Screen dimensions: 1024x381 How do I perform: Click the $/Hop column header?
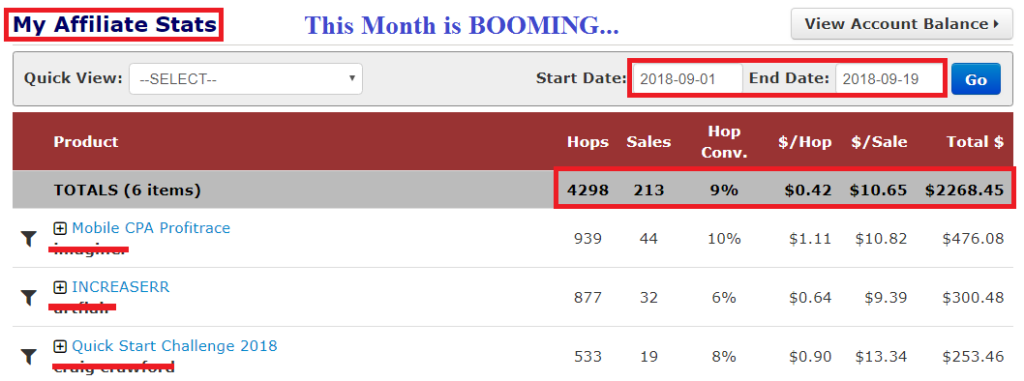805,142
